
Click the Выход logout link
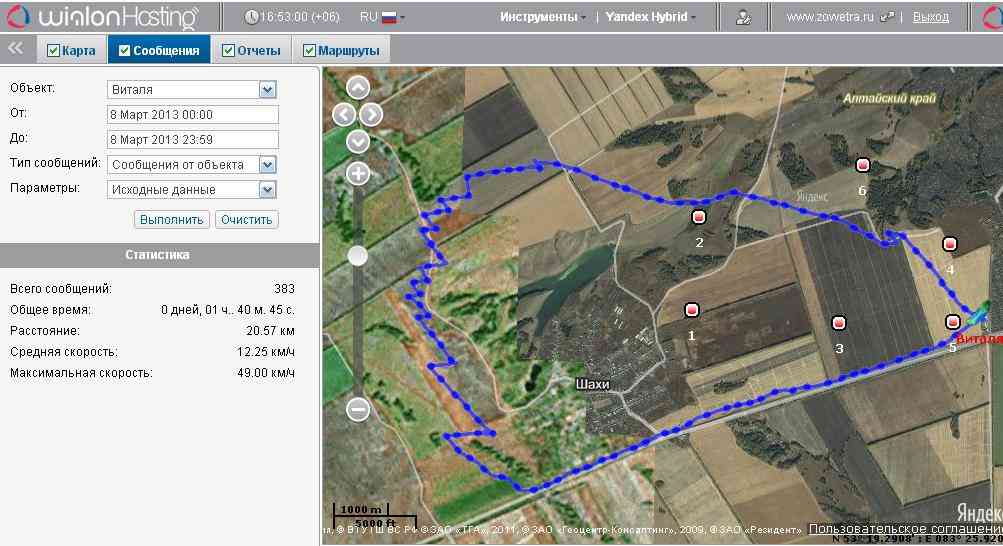tap(931, 17)
